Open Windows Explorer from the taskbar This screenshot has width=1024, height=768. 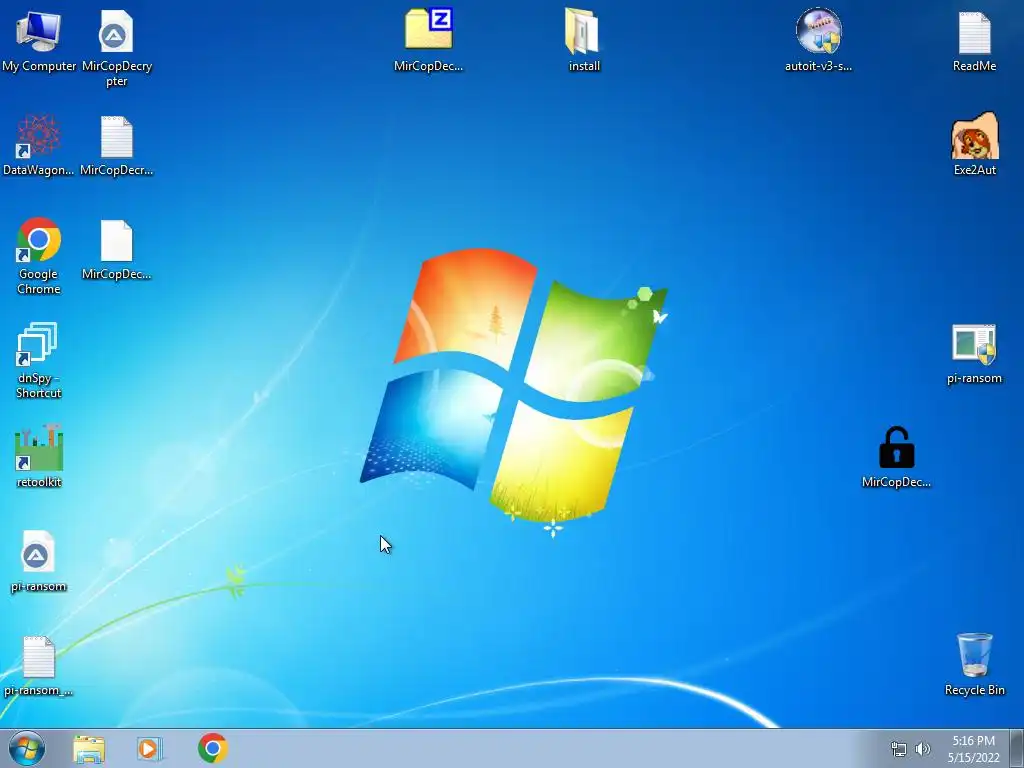pos(89,749)
